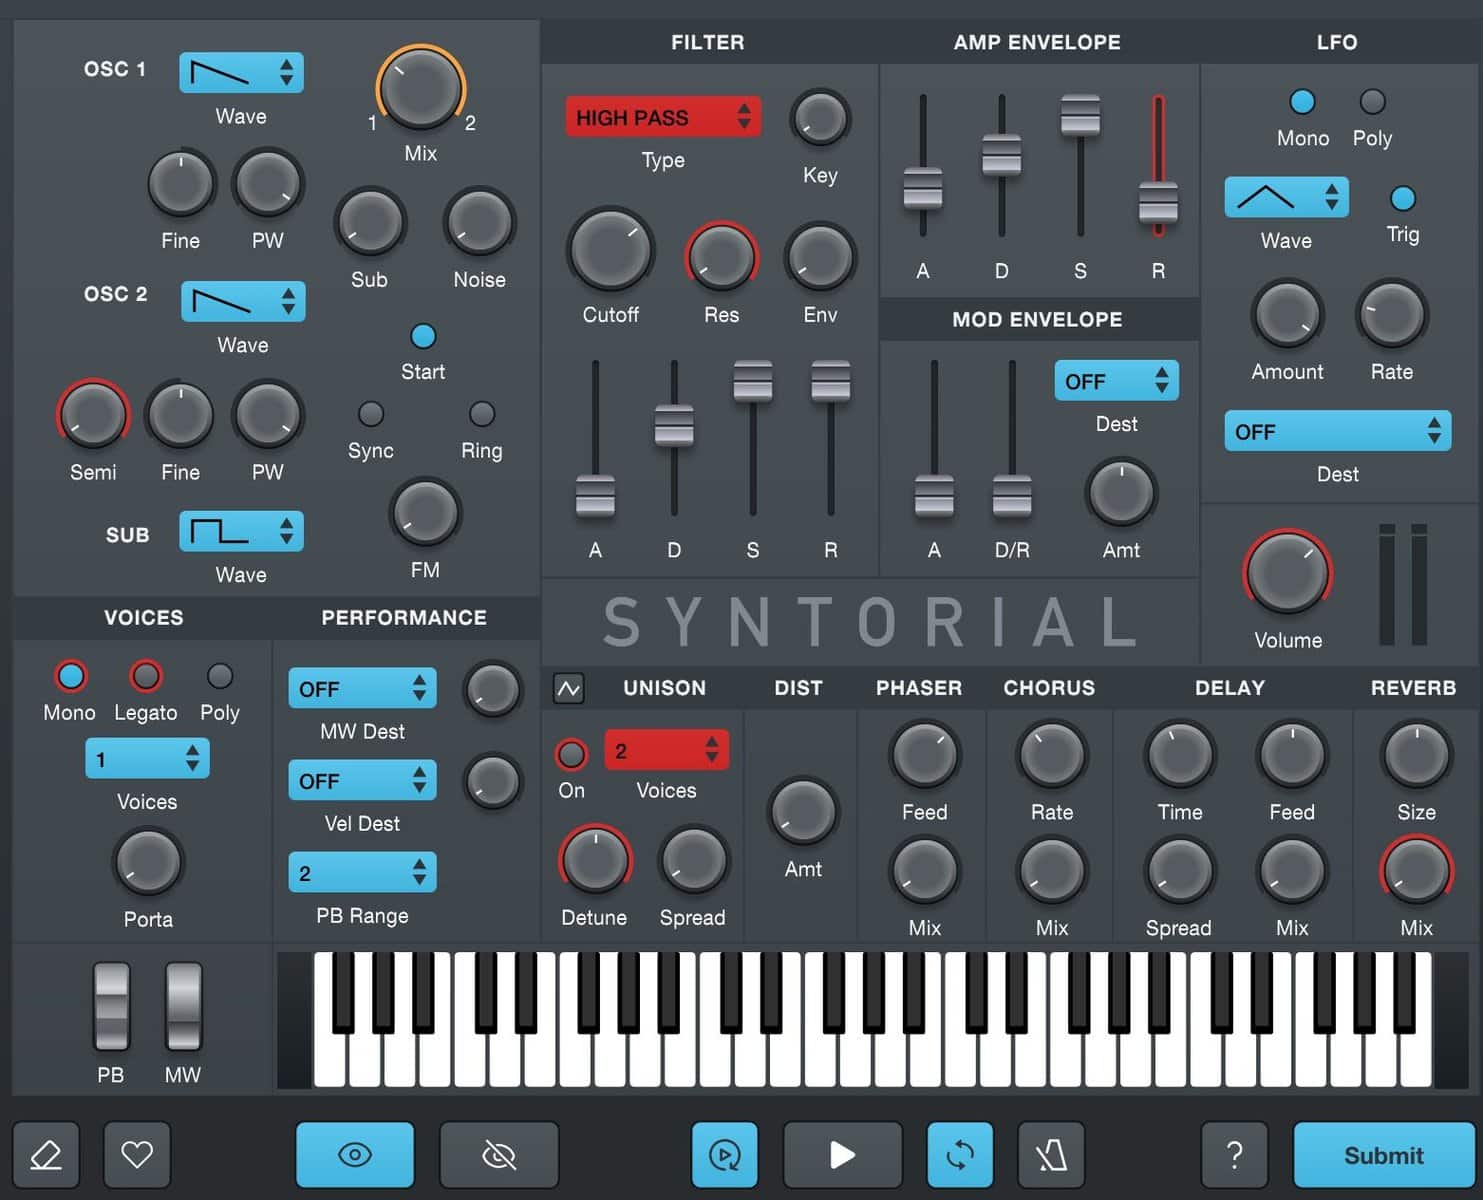Screen dimensions: 1483x1200
Task: Click the FM knob
Action: click(425, 513)
